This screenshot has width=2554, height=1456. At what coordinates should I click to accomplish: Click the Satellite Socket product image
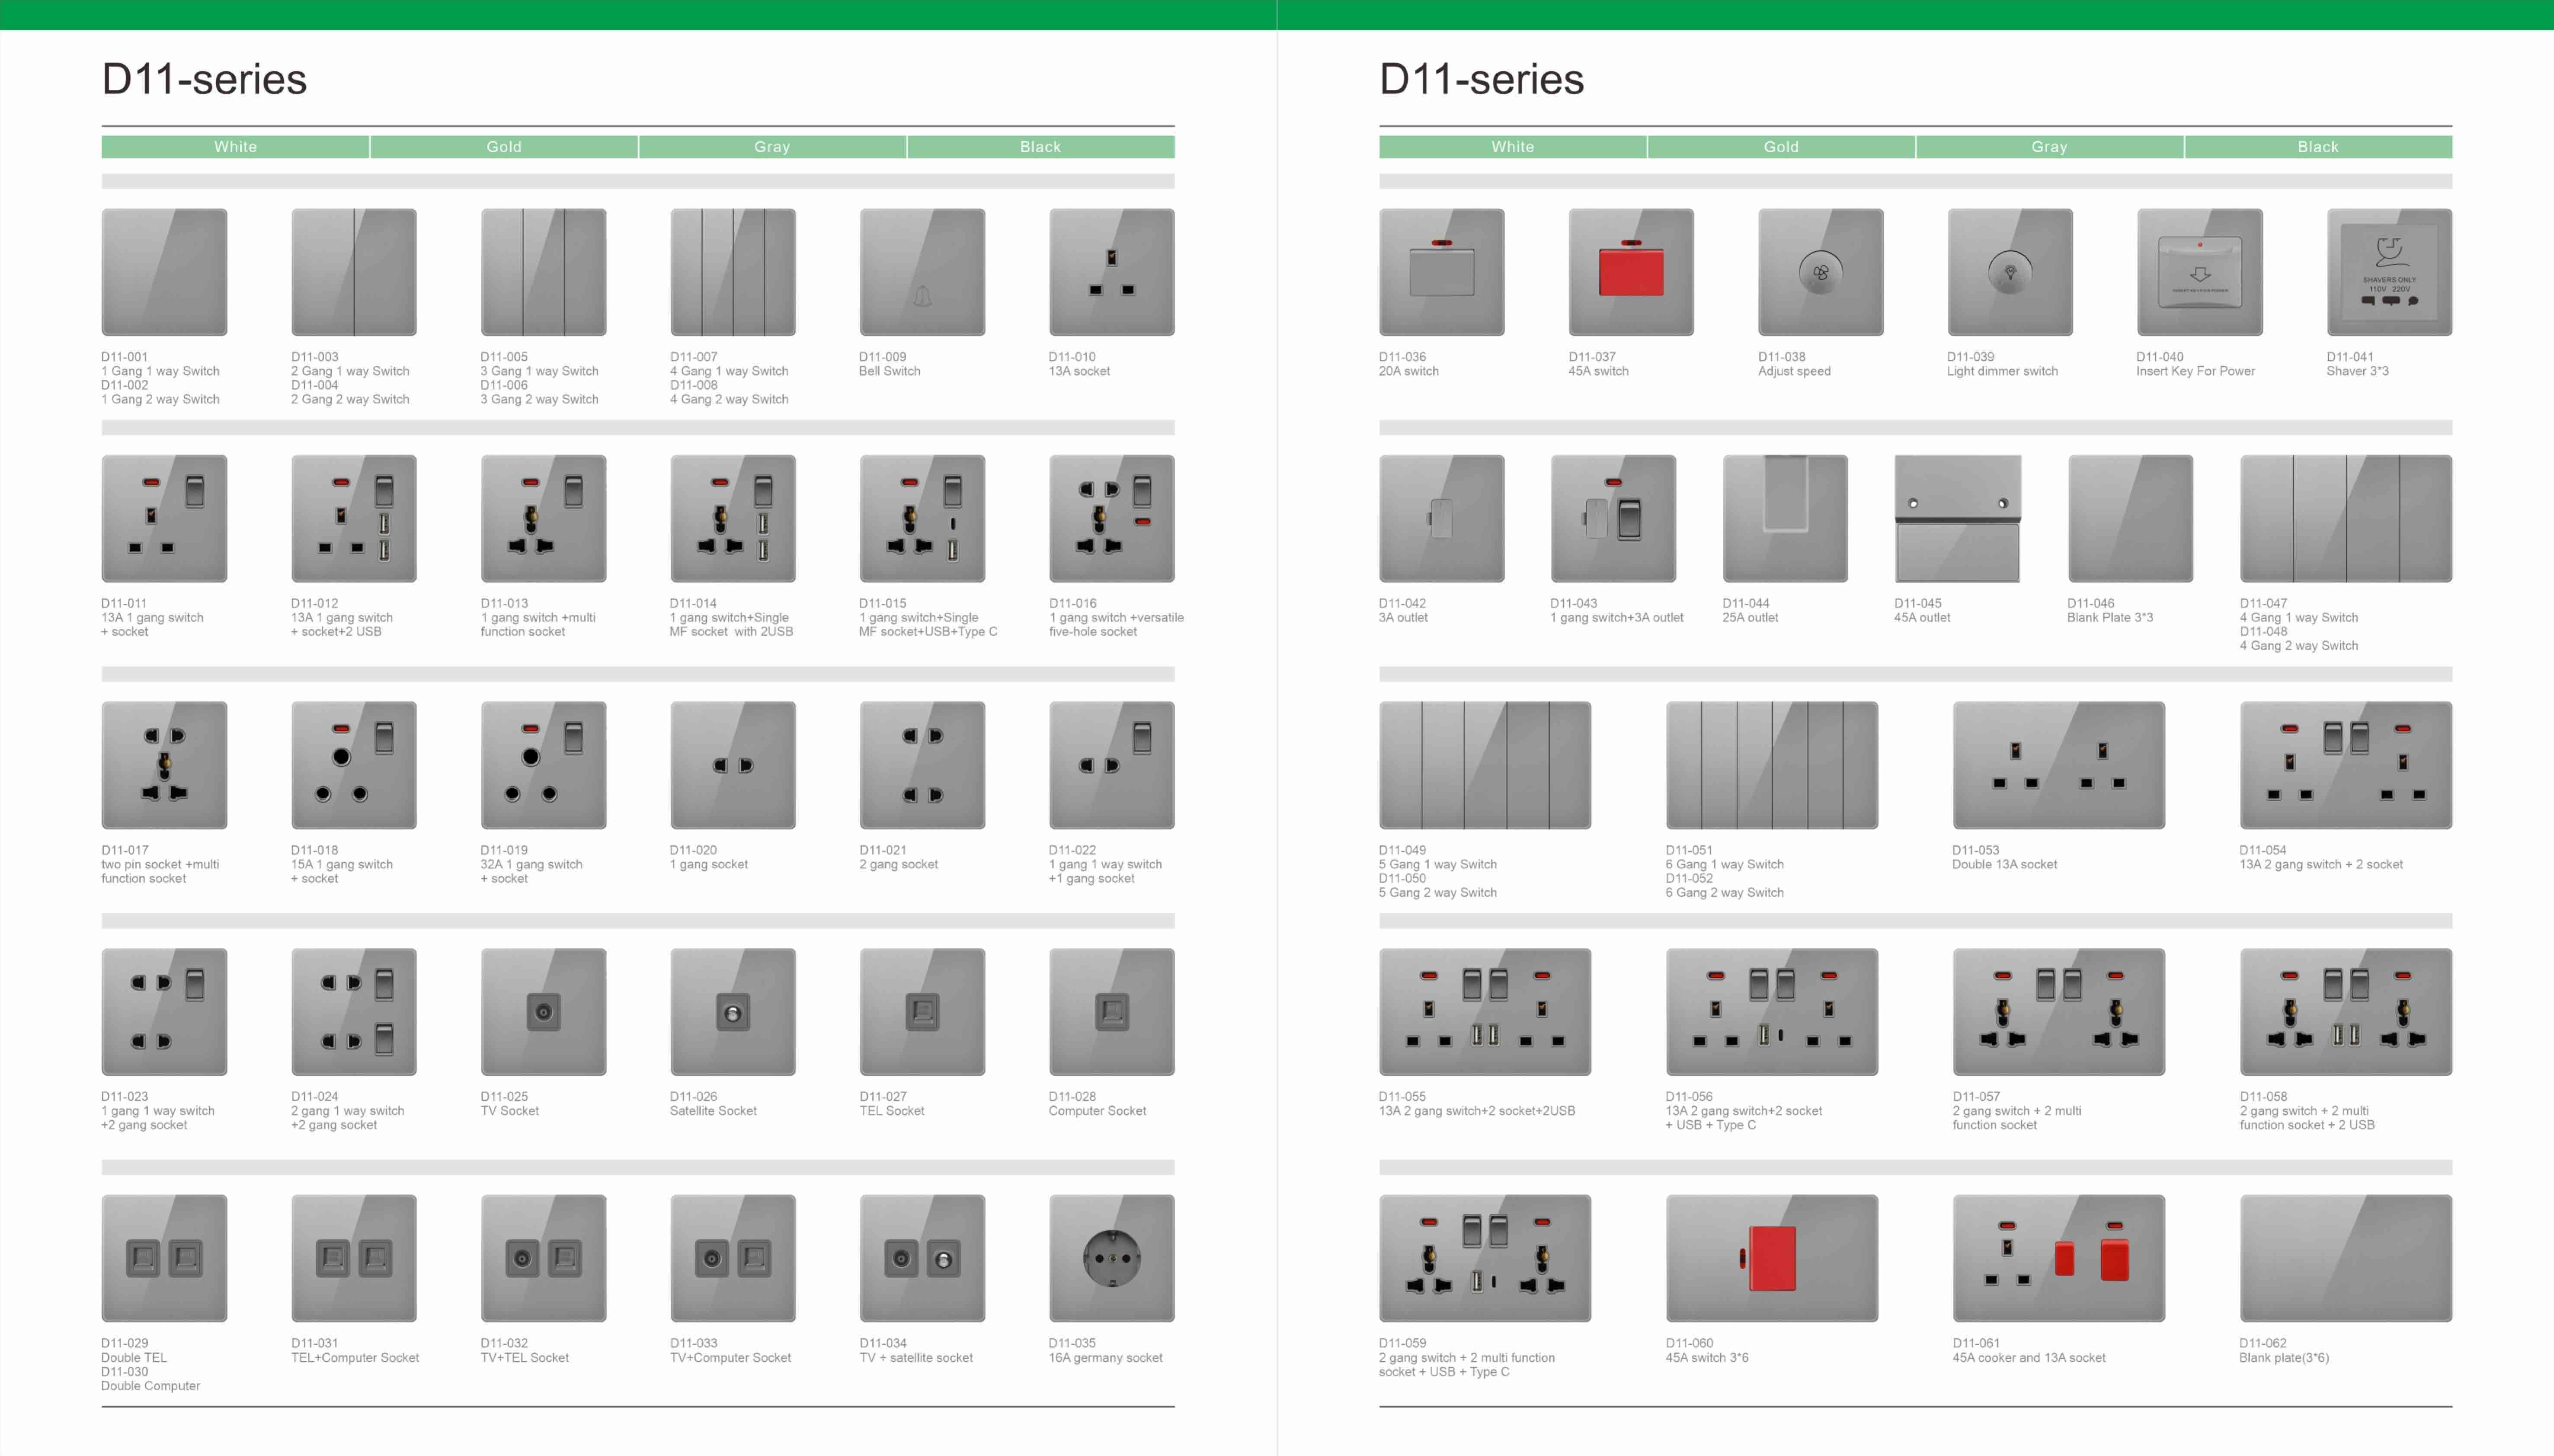[x=733, y=1012]
